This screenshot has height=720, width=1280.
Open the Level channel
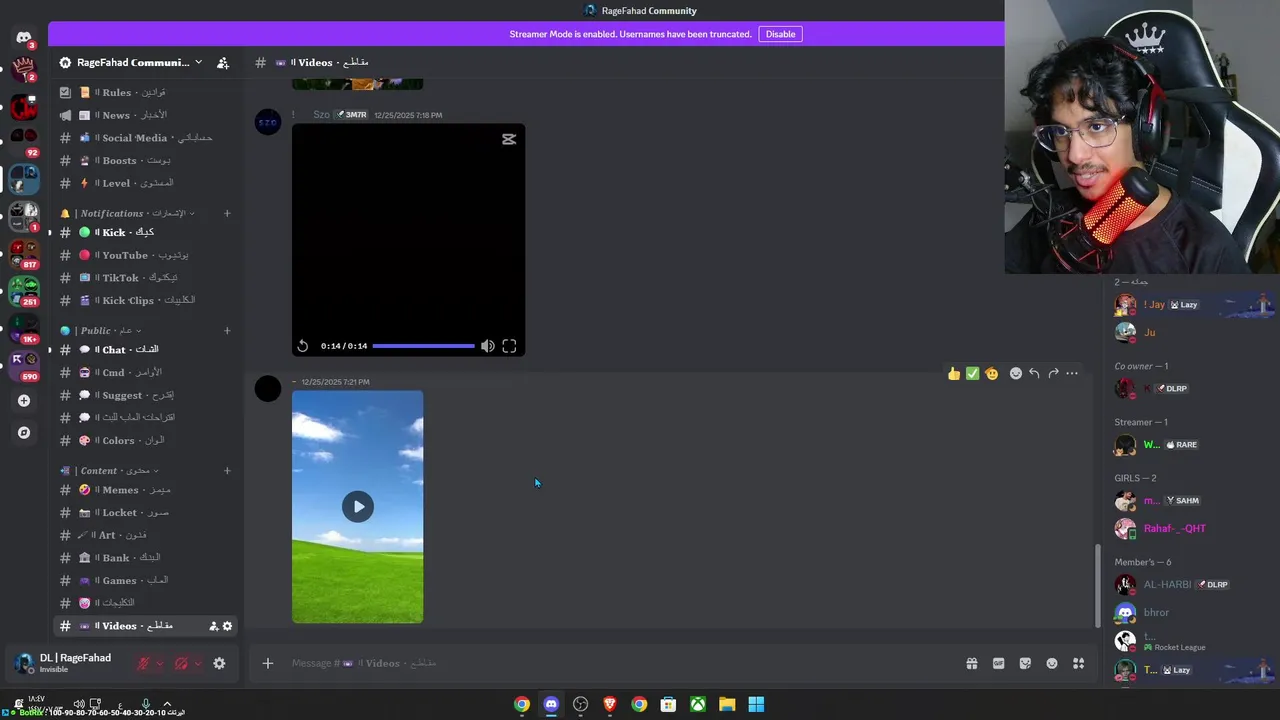145,183
